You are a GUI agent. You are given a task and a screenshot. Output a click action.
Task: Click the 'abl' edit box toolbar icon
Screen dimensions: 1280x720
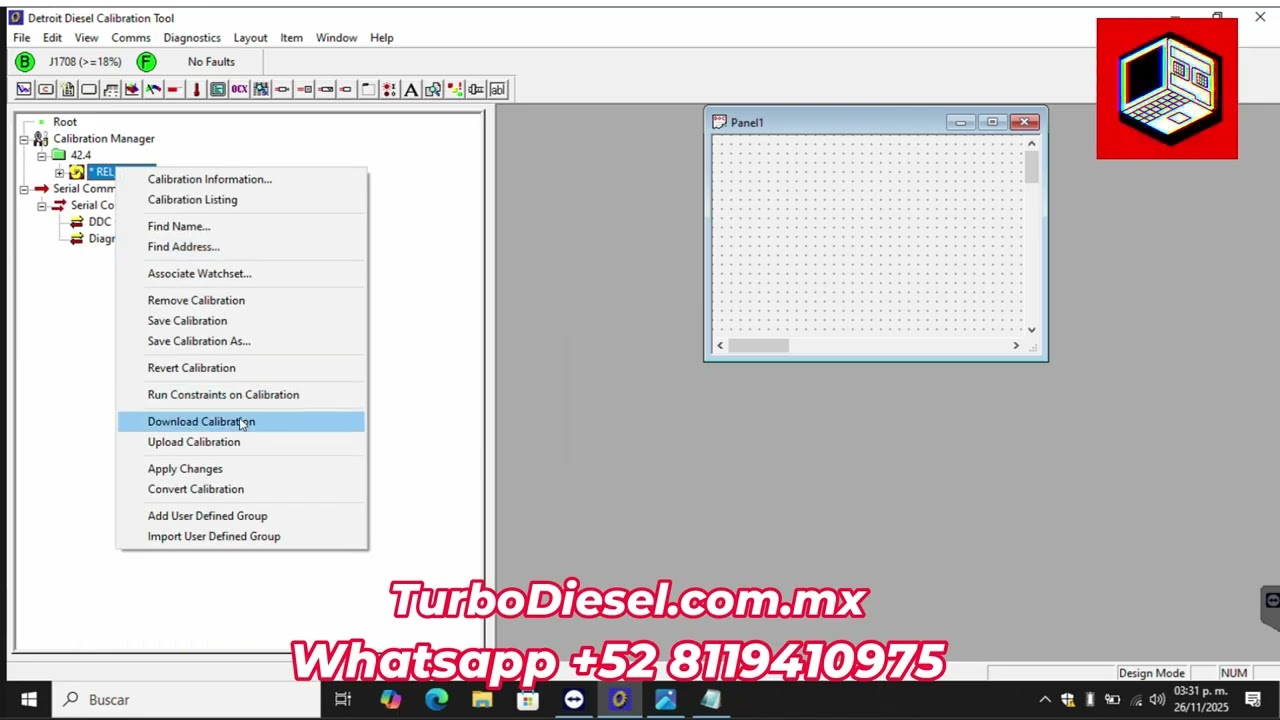497,89
